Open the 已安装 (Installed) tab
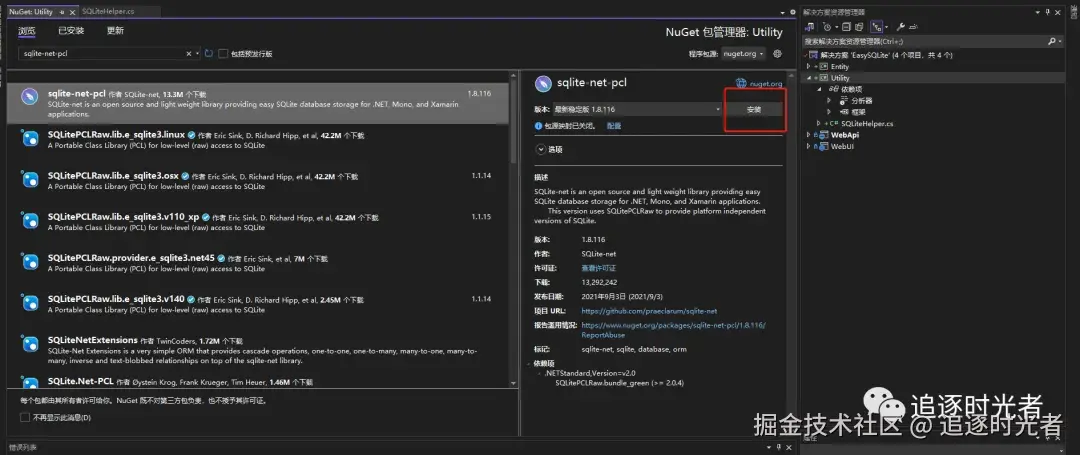Viewport: 1080px width, 455px height. coord(71,30)
